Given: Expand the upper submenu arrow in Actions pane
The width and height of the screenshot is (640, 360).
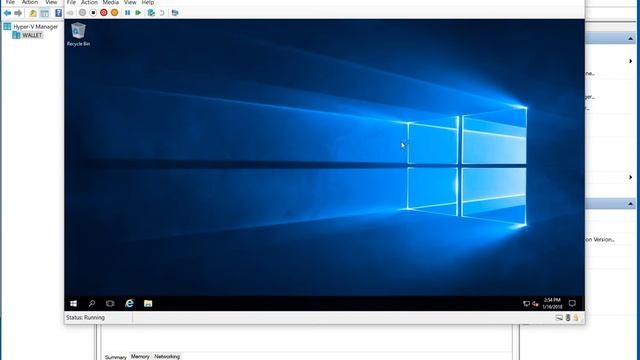Looking at the screenshot, I should coord(631,61).
